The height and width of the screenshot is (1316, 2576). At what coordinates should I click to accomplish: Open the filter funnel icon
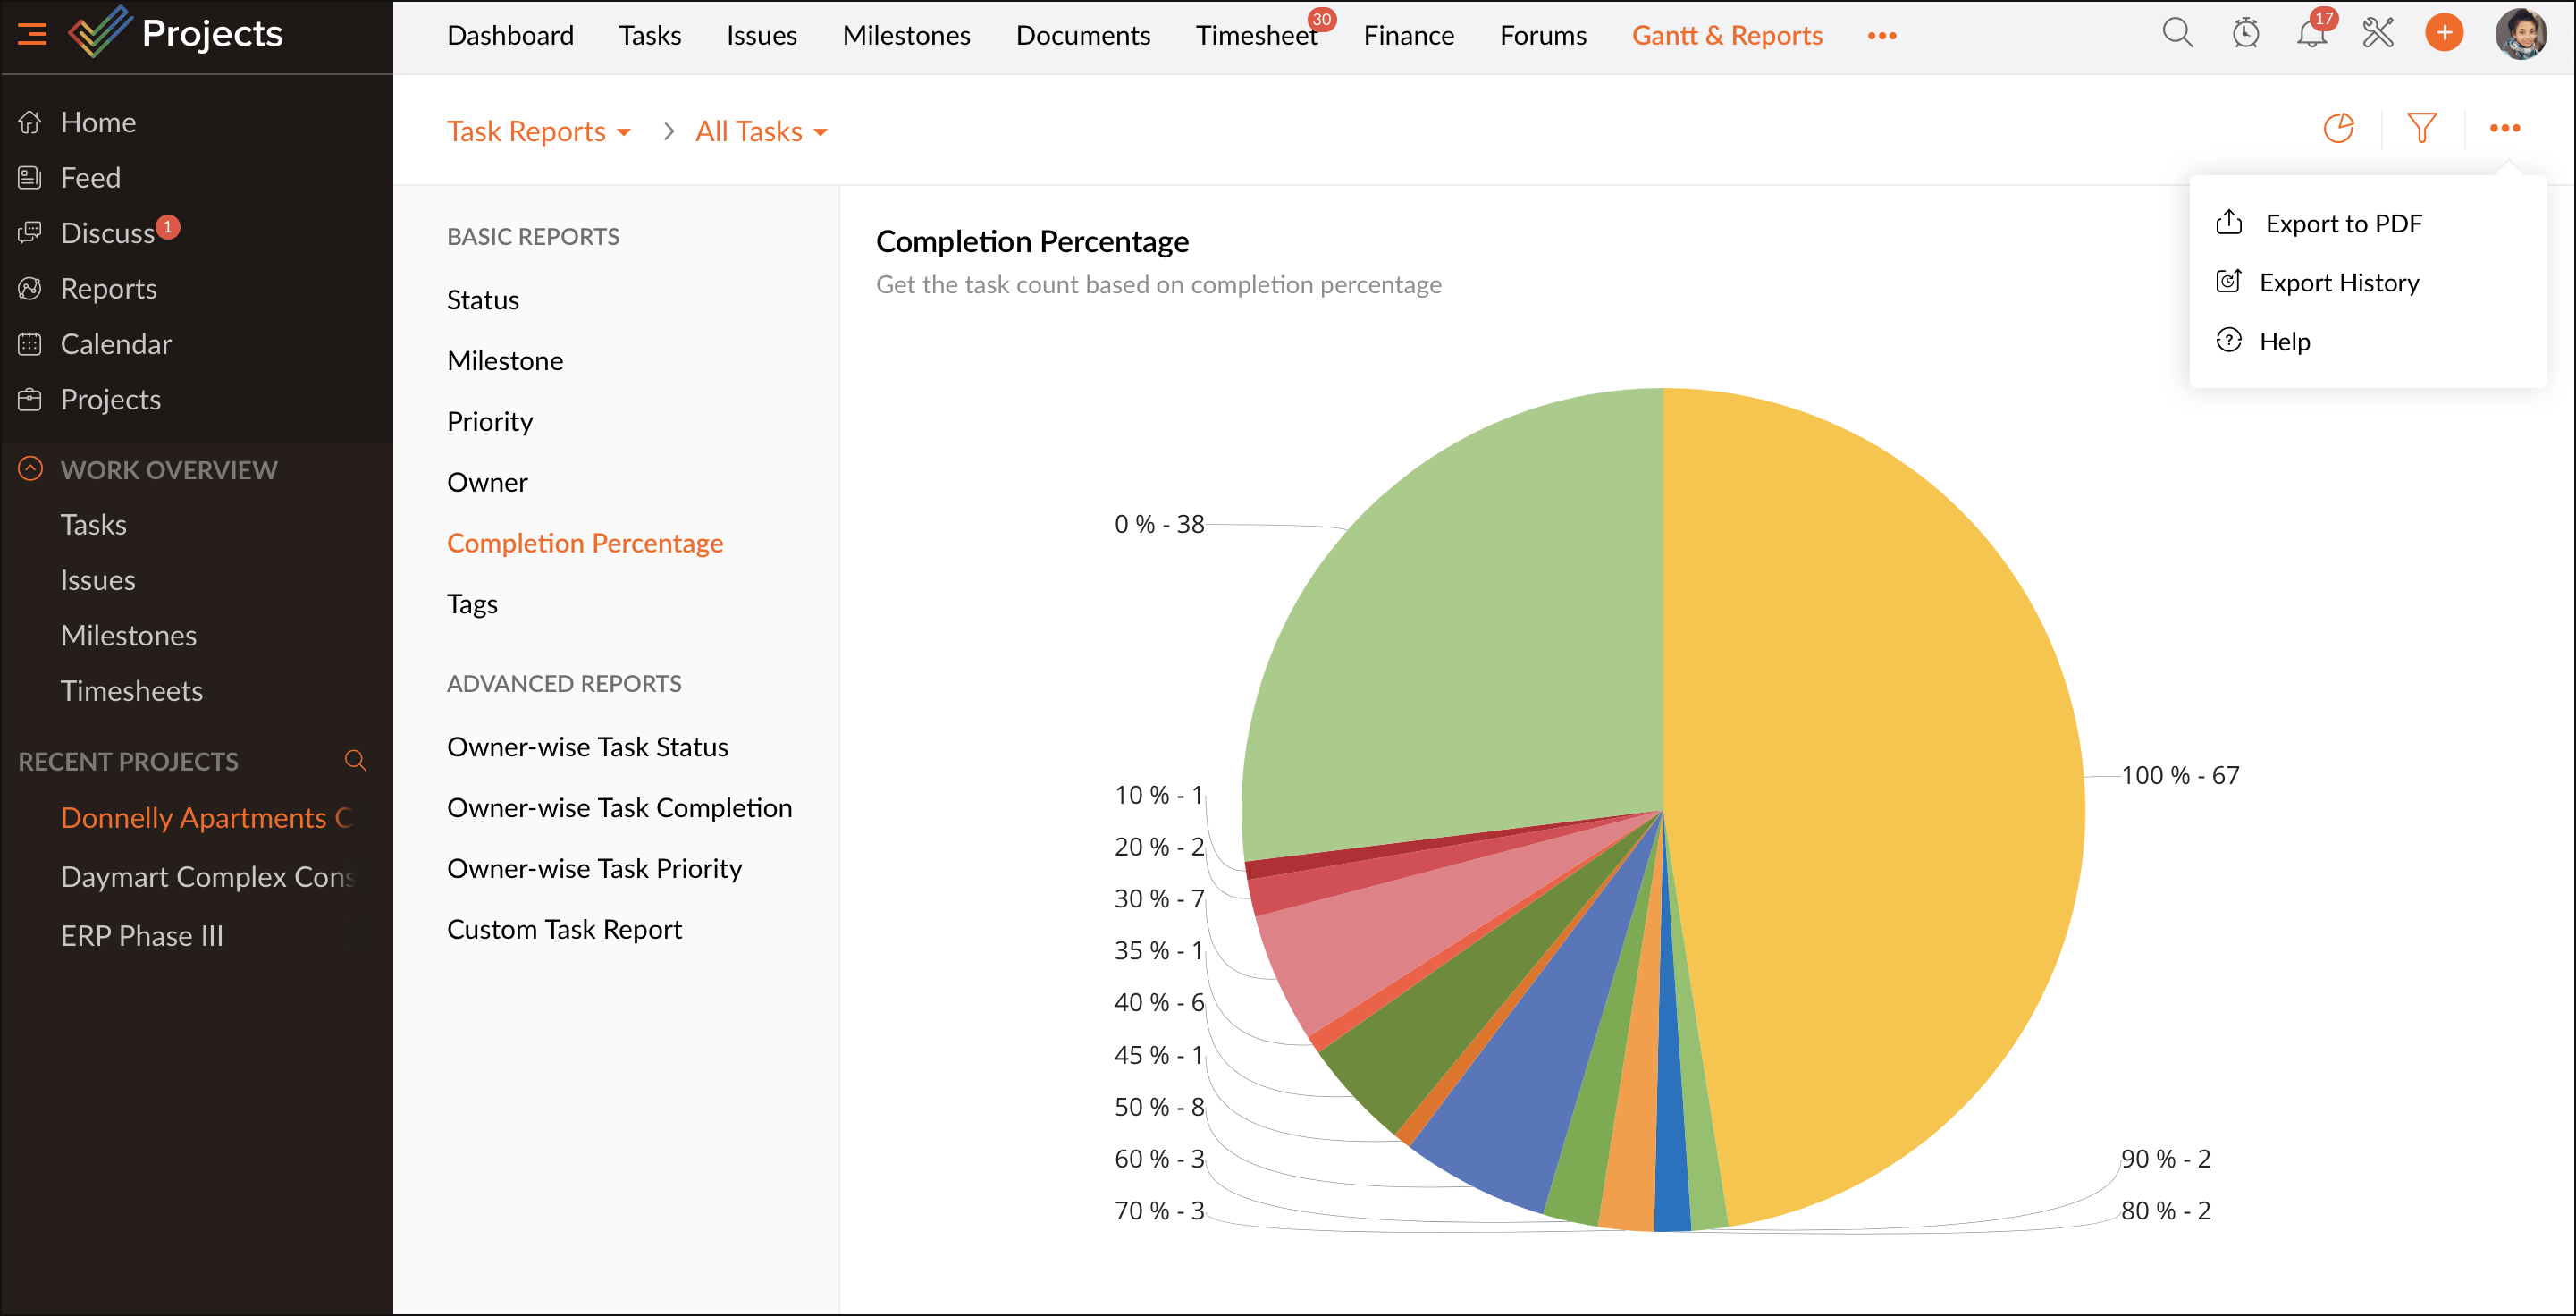2421,128
